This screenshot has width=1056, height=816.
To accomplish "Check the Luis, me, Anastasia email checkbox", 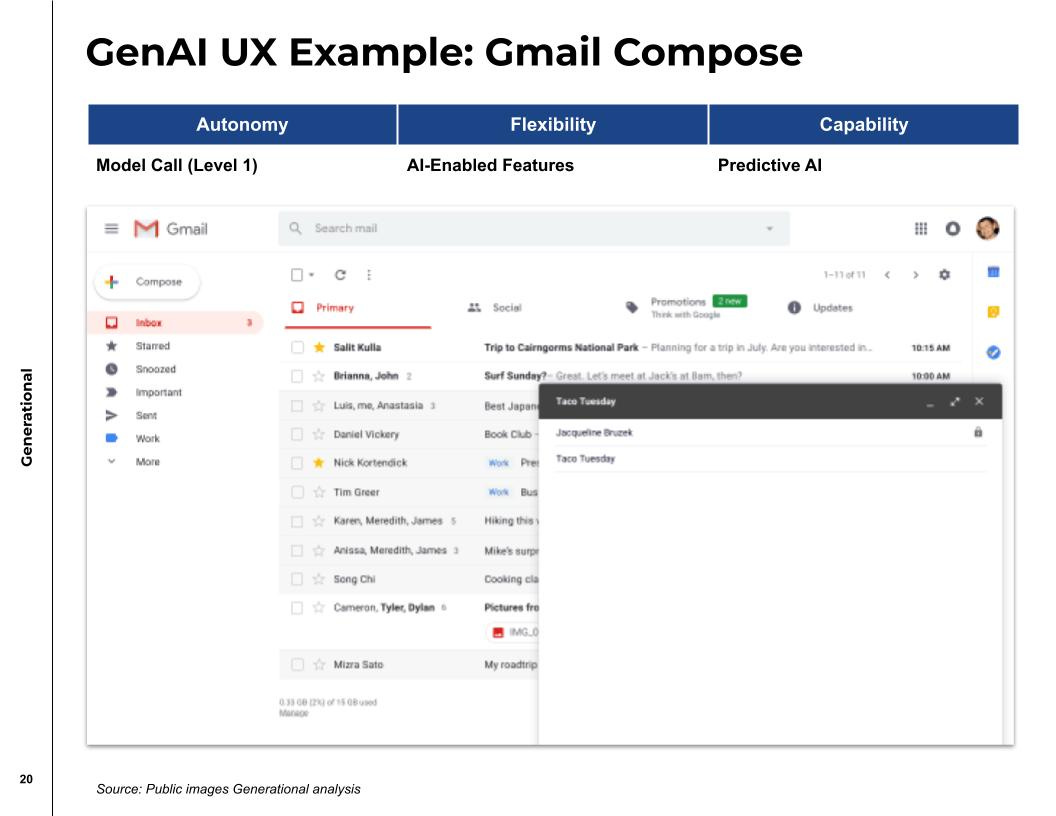I will pos(296,405).
